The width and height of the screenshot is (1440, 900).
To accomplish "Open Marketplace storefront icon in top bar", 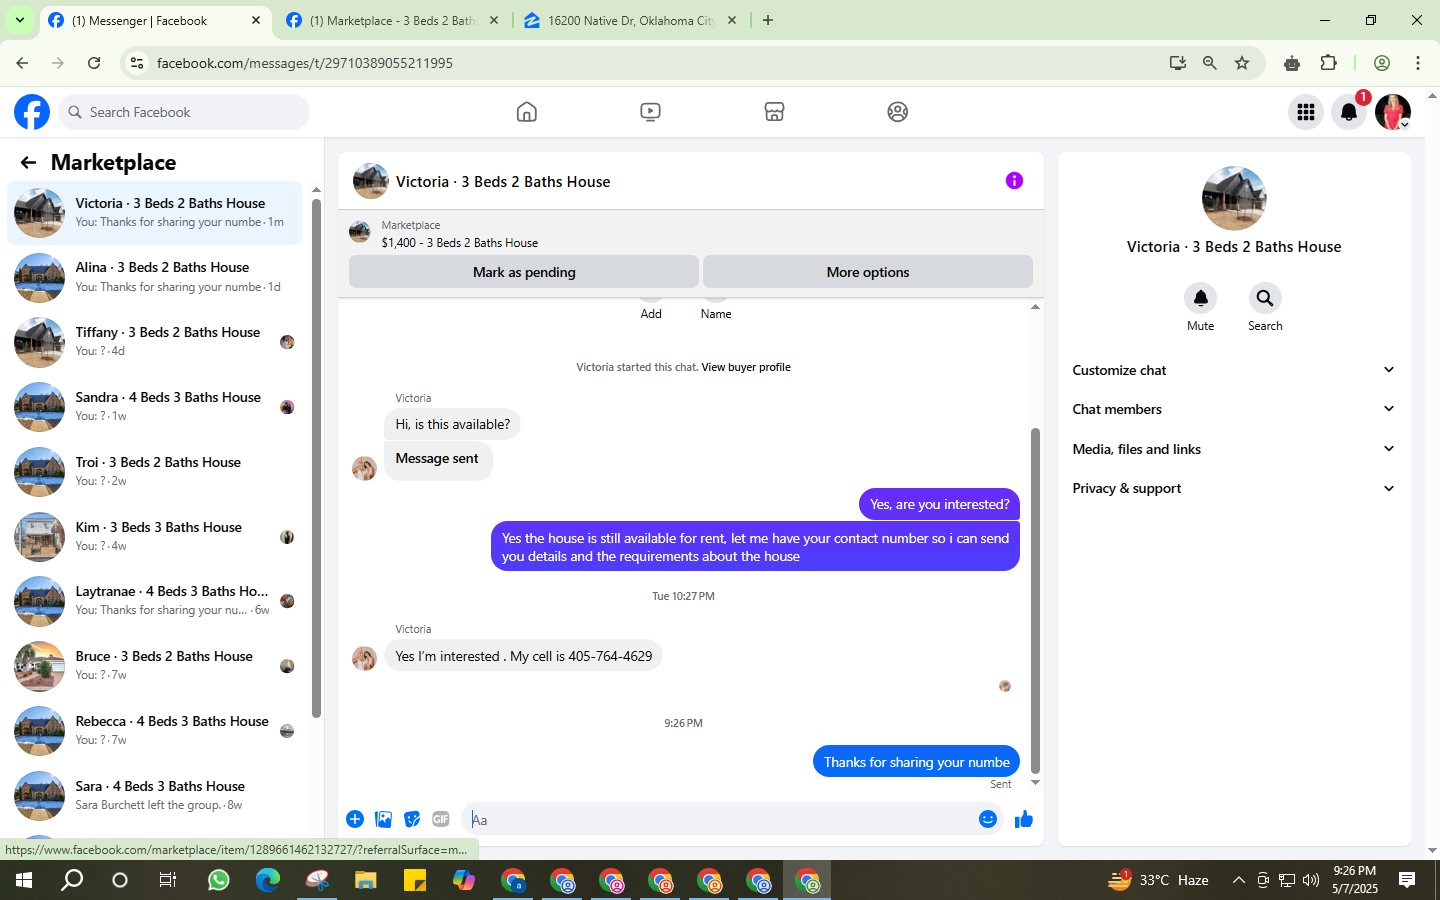I will [x=774, y=112].
